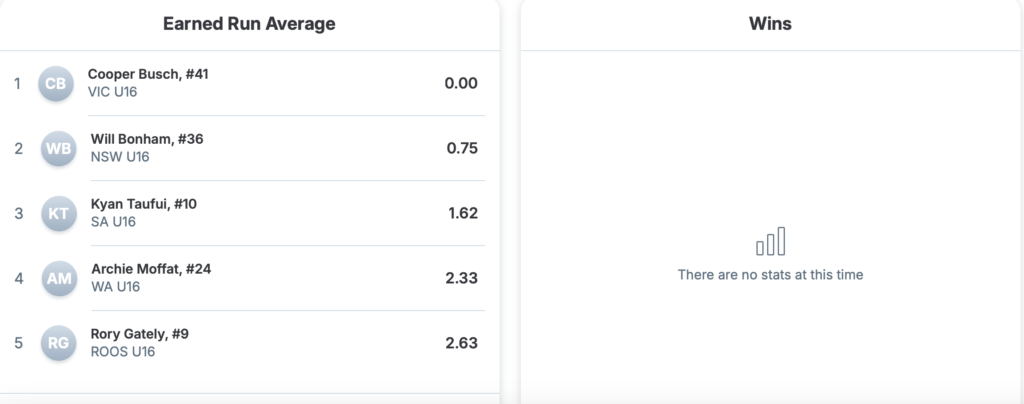
Task: Click the 0.00 ERA value
Action: (x=461, y=83)
